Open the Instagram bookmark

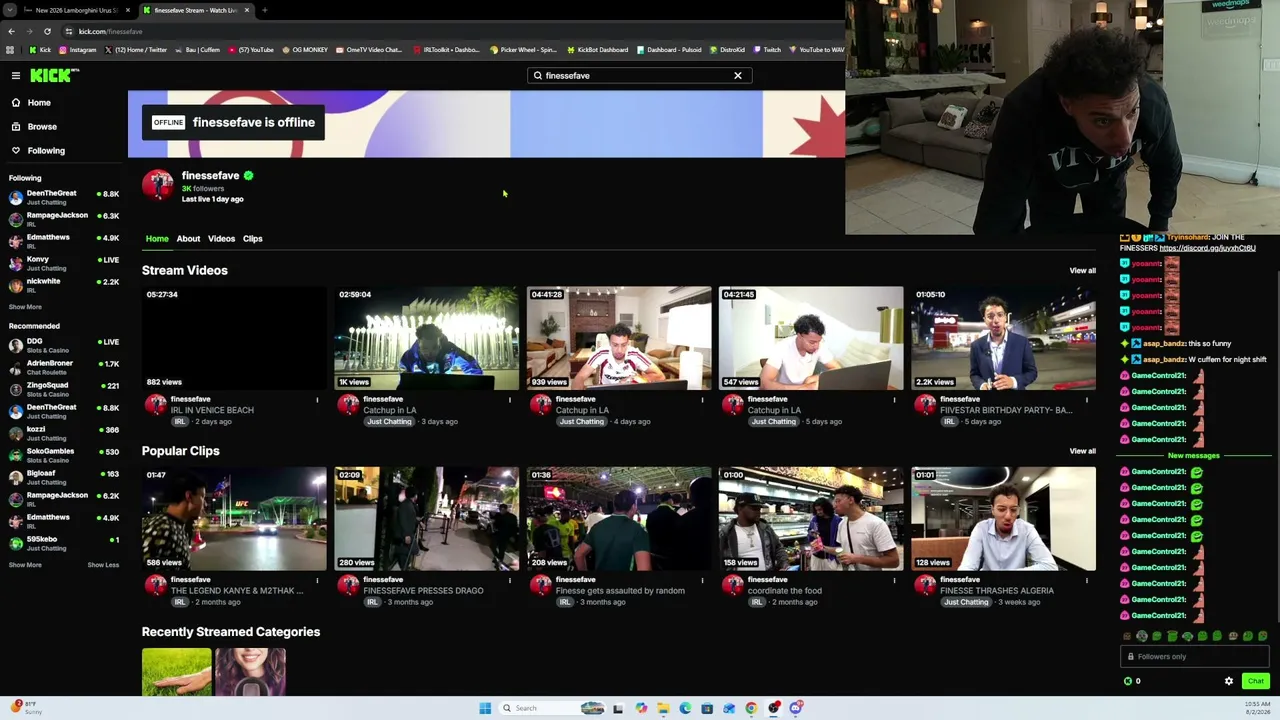point(77,50)
